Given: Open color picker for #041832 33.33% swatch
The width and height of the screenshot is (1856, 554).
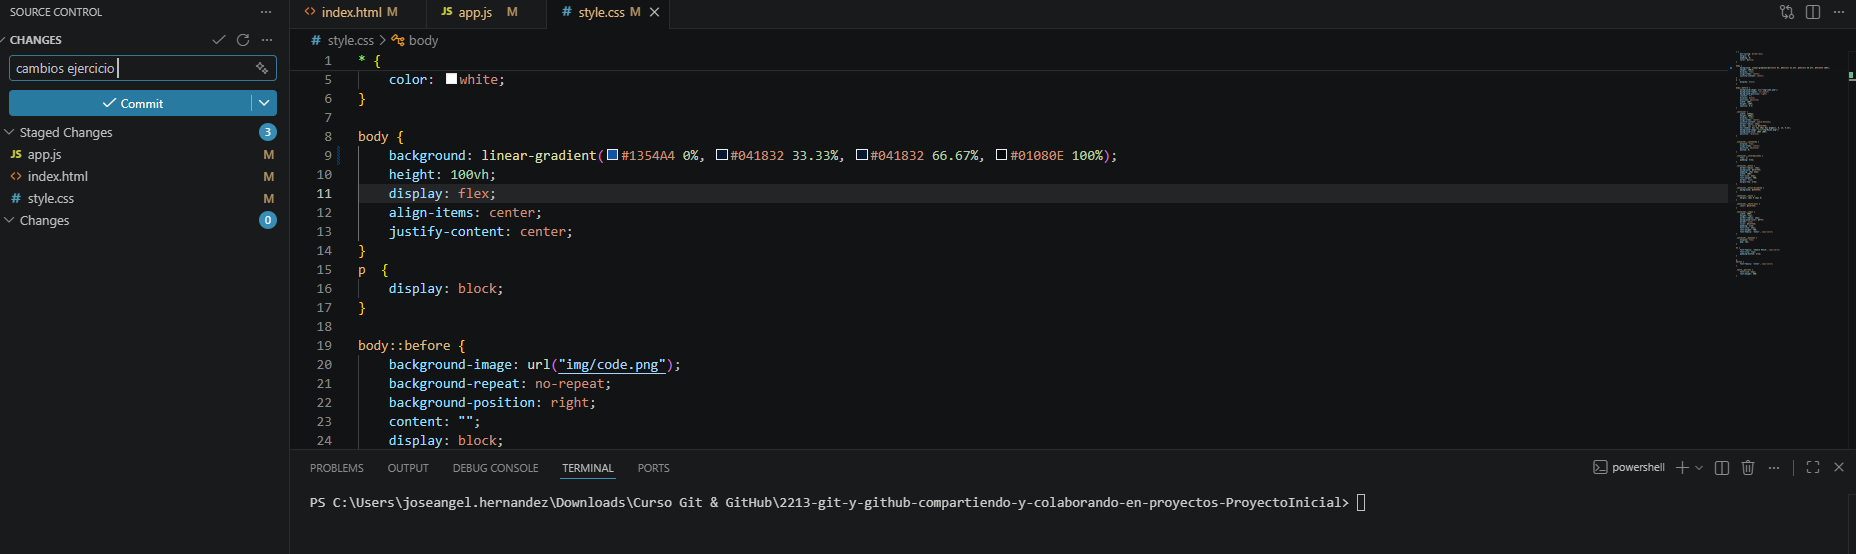Looking at the screenshot, I should pos(722,155).
